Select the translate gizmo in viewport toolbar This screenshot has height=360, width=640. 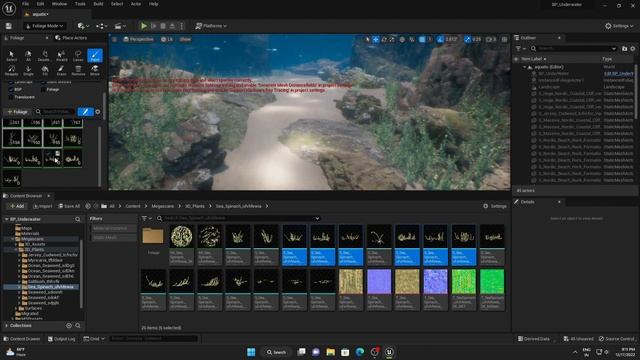point(376,39)
